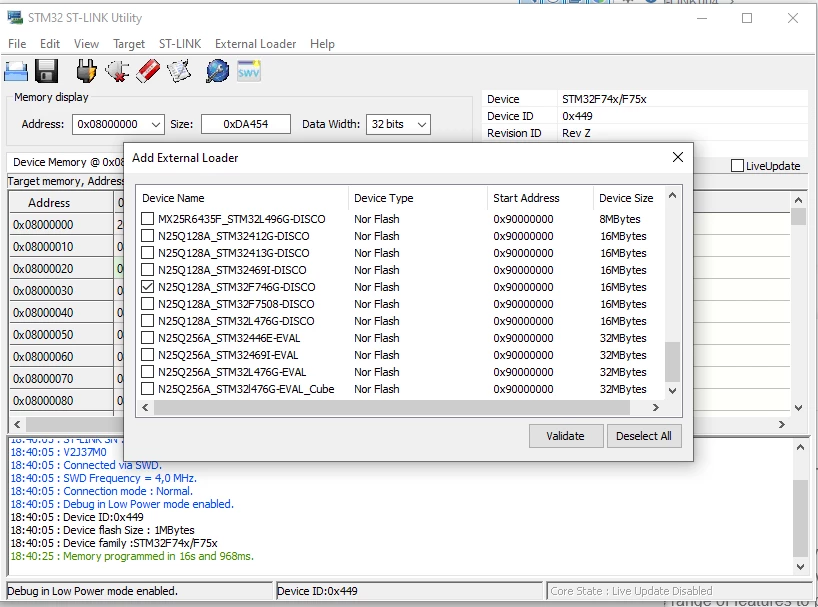Viewport: 818px width, 607px height.
Task: Check N25Q256A_STM32446E-EVAL loader checkbox
Action: [148, 338]
